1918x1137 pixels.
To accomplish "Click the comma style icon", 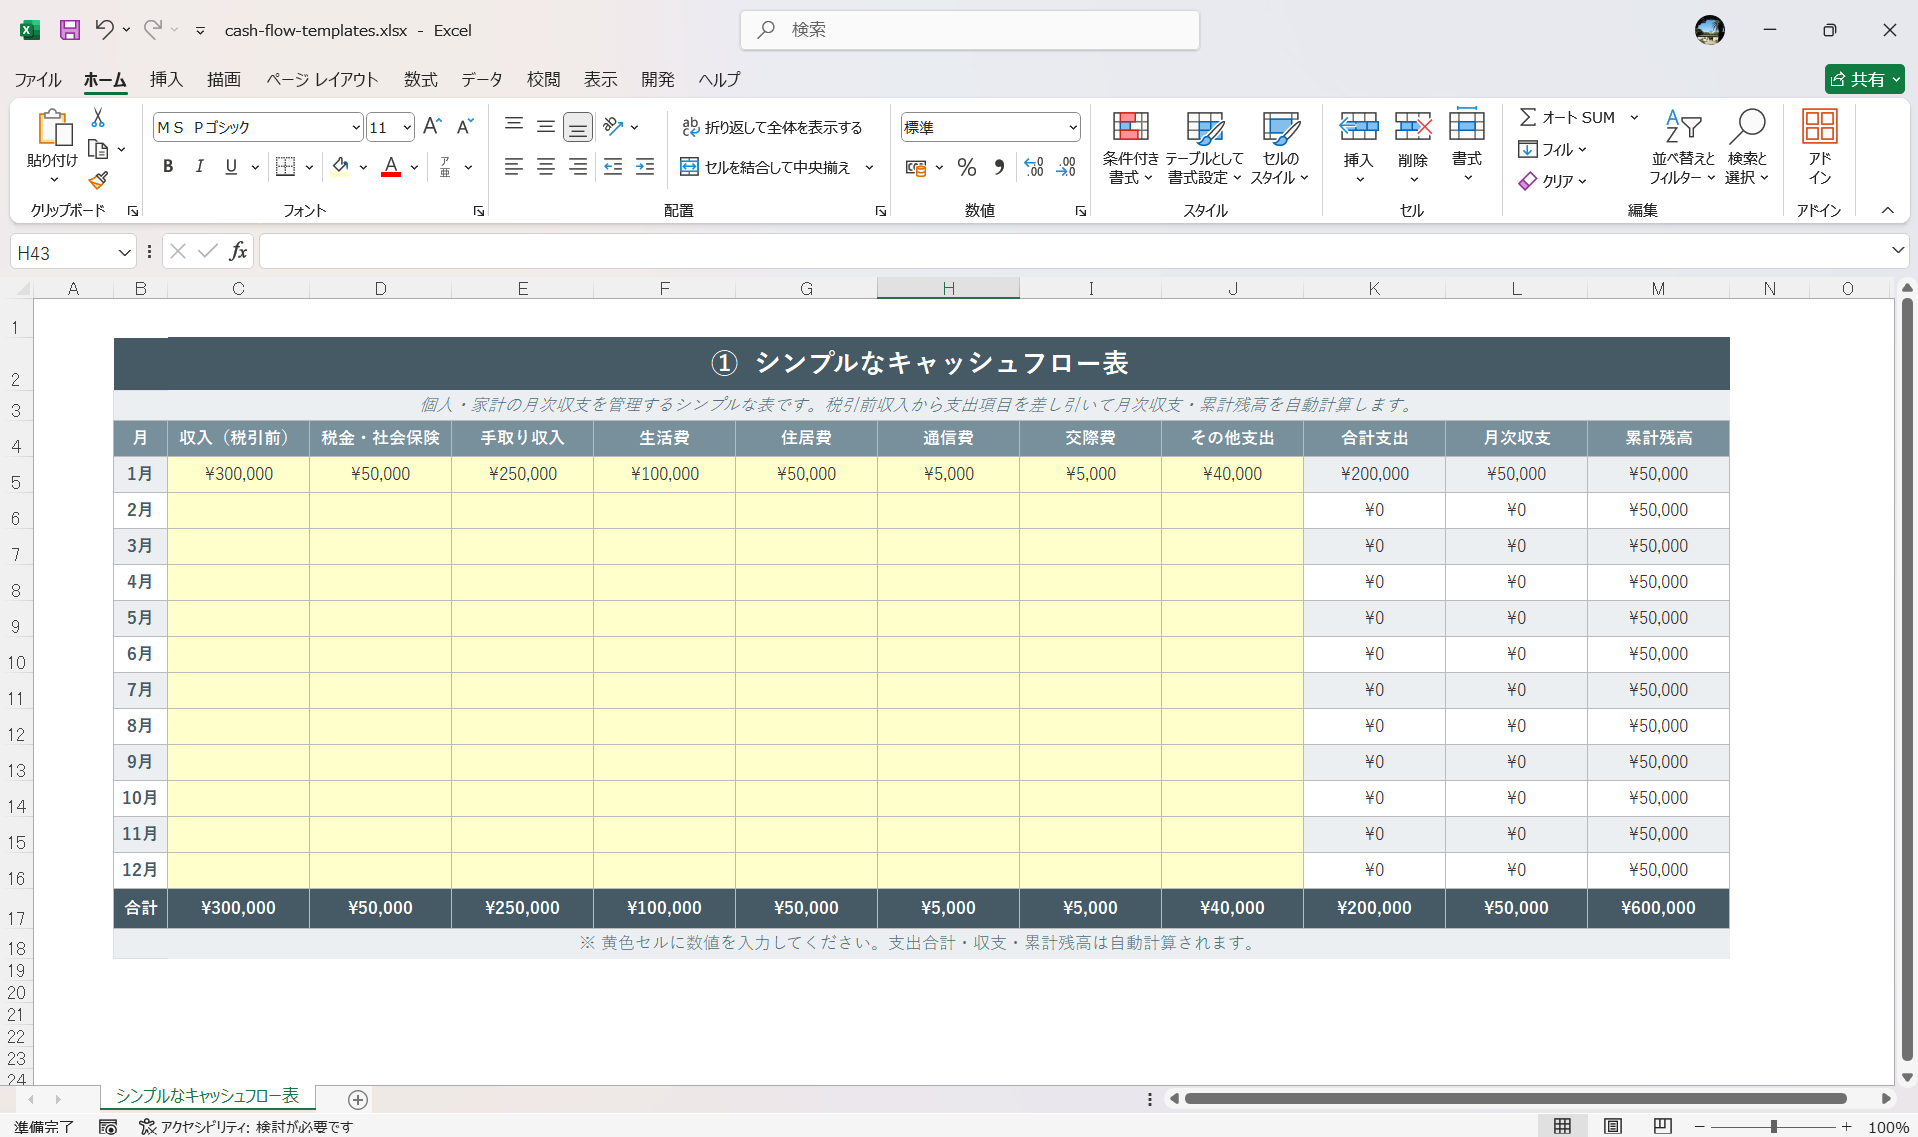I will pos(999,168).
